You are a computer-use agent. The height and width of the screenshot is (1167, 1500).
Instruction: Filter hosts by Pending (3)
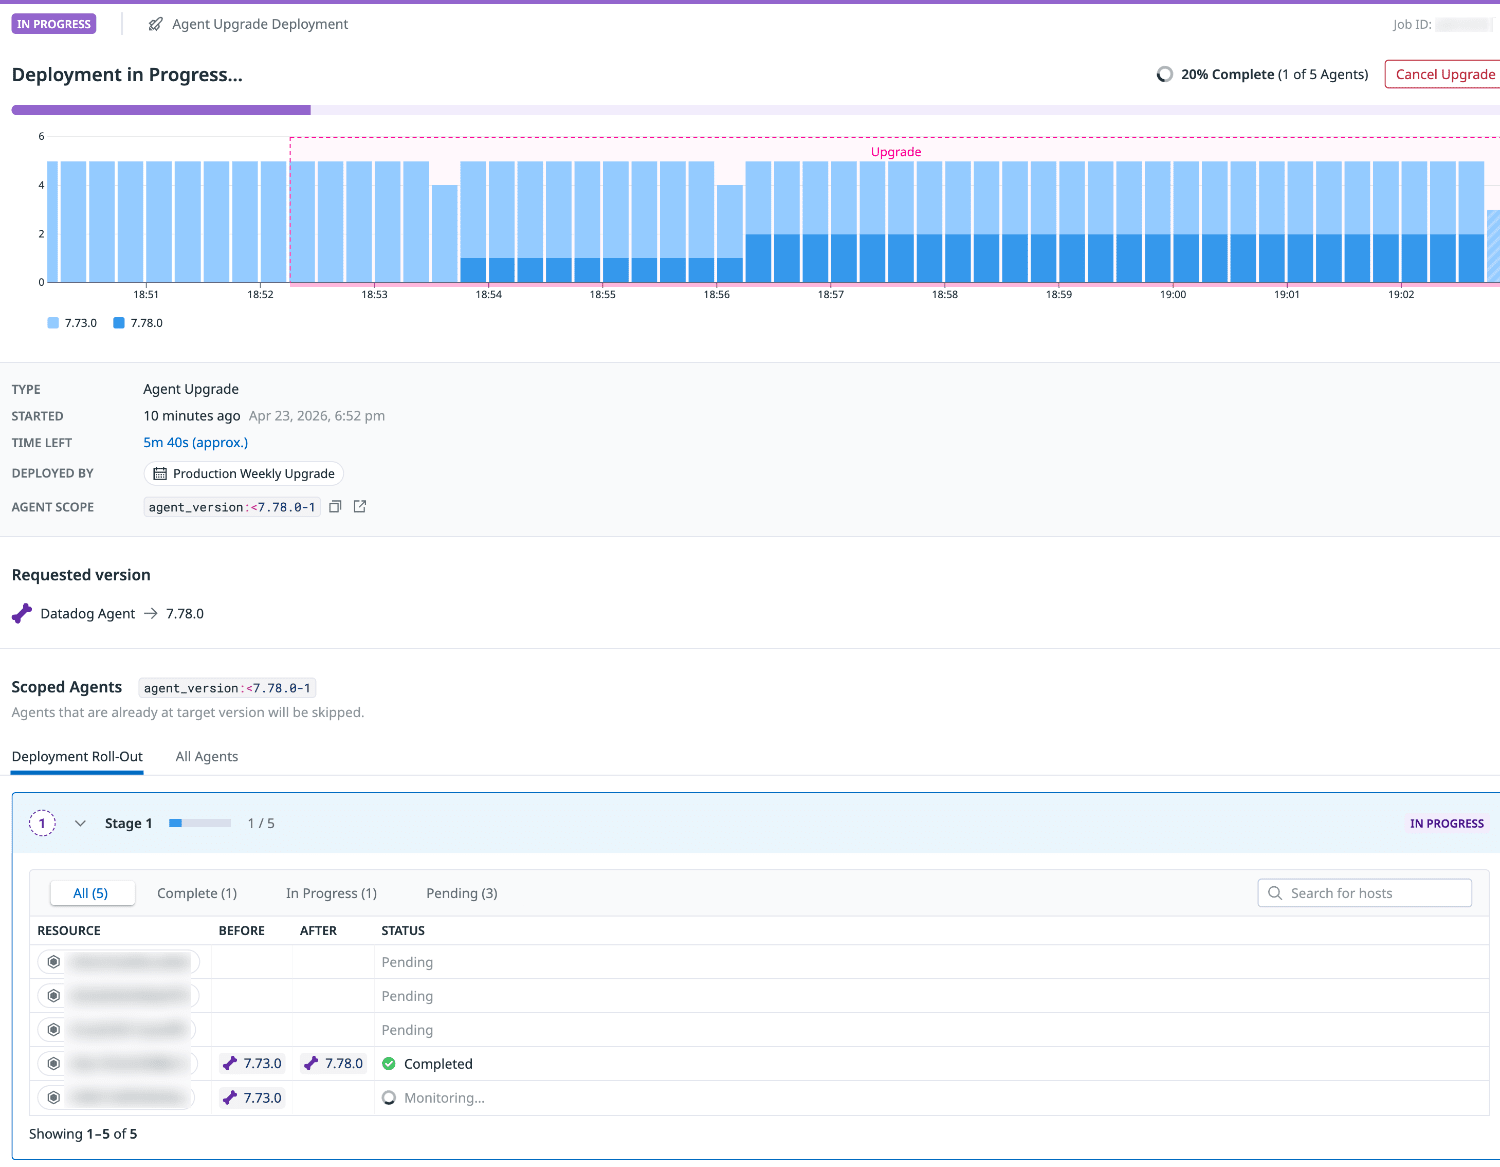coord(462,893)
